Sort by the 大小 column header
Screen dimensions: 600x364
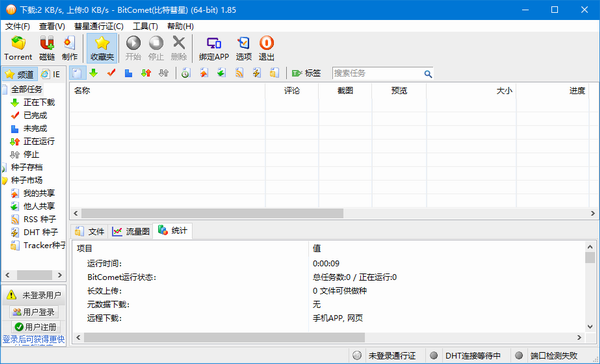point(471,91)
